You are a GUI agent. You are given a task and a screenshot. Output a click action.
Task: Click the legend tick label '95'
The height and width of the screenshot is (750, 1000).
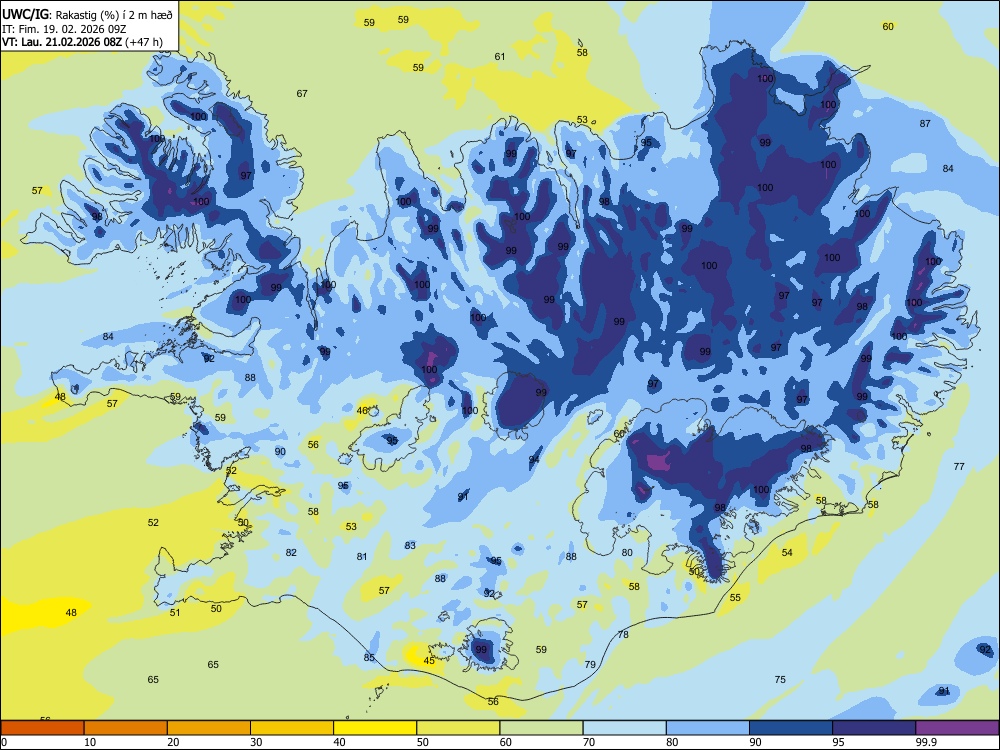[x=839, y=742]
